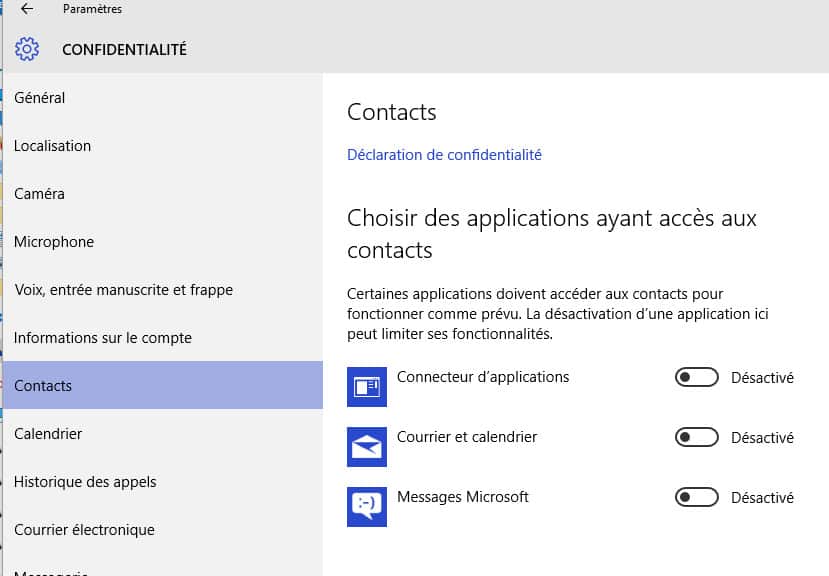Image resolution: width=829 pixels, height=576 pixels.
Task: Click the Contacts page heading
Action: tap(392, 112)
